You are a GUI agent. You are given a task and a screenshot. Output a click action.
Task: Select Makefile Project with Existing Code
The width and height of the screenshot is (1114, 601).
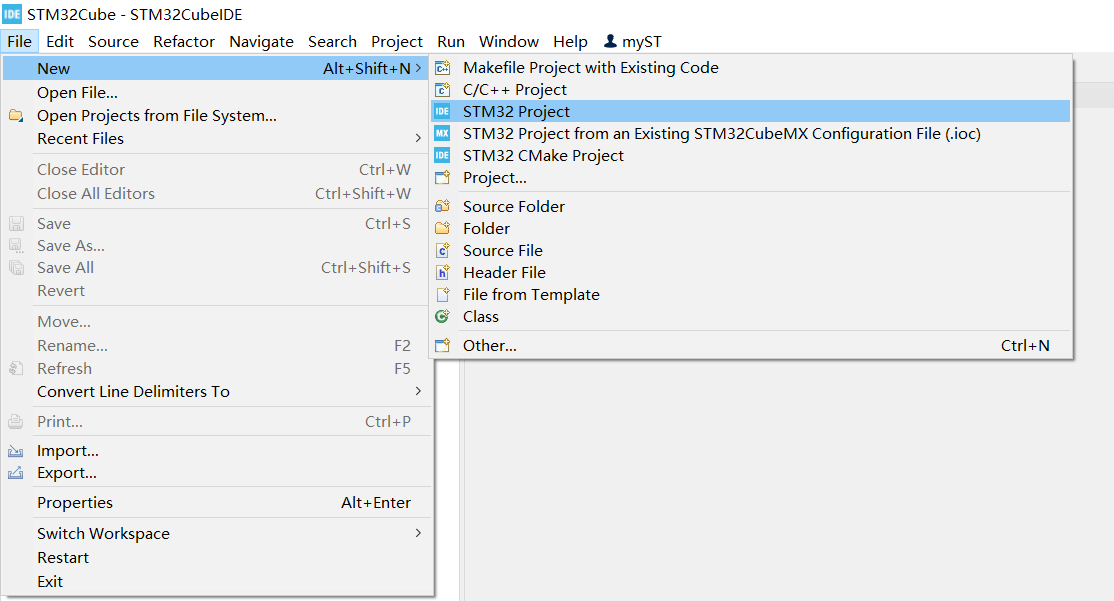click(x=750, y=67)
